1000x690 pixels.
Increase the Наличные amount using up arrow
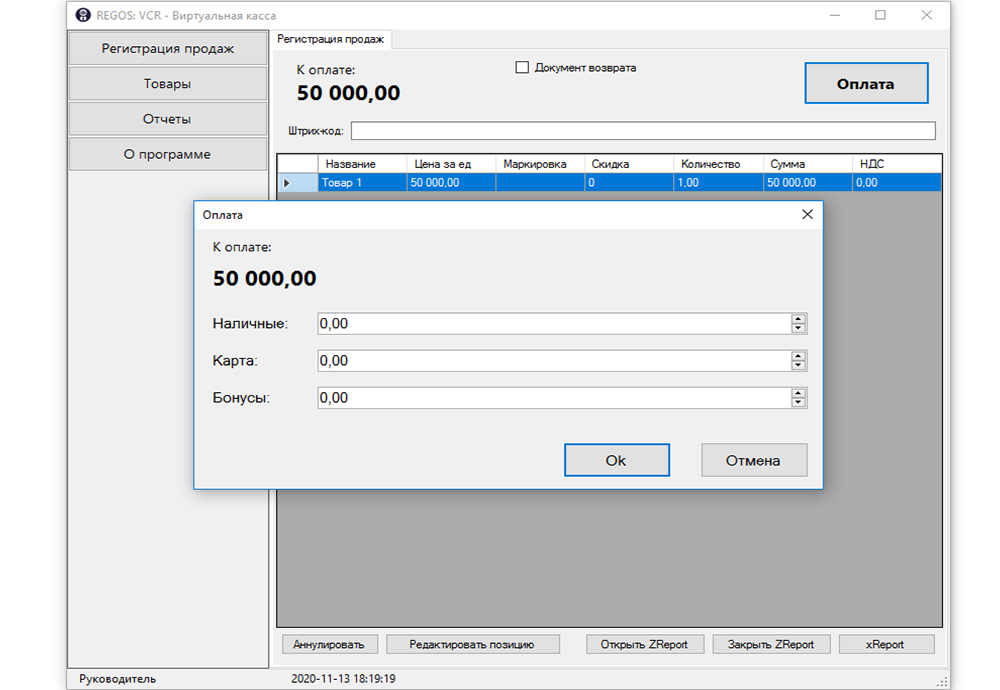798,319
